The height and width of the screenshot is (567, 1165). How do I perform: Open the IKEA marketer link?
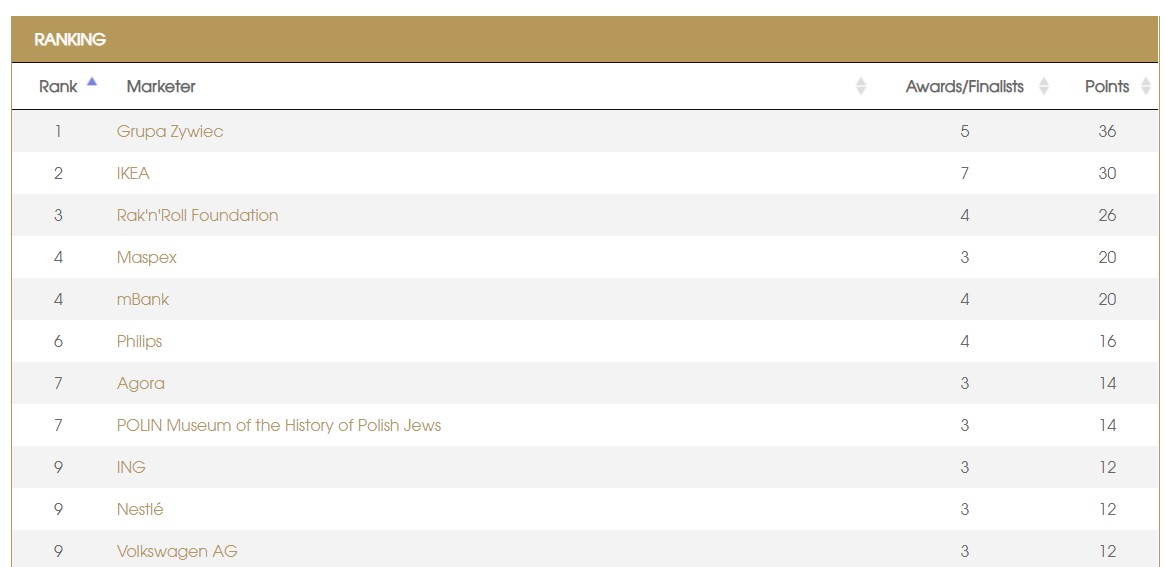click(133, 173)
